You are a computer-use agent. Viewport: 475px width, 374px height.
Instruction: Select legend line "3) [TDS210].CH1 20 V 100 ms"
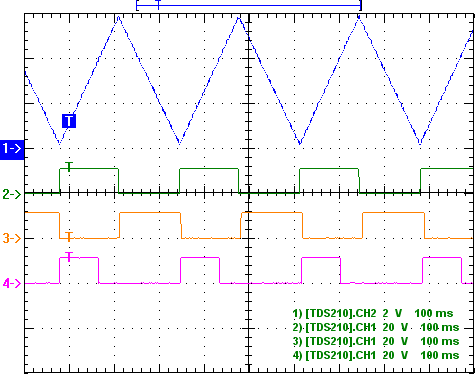coord(376,341)
